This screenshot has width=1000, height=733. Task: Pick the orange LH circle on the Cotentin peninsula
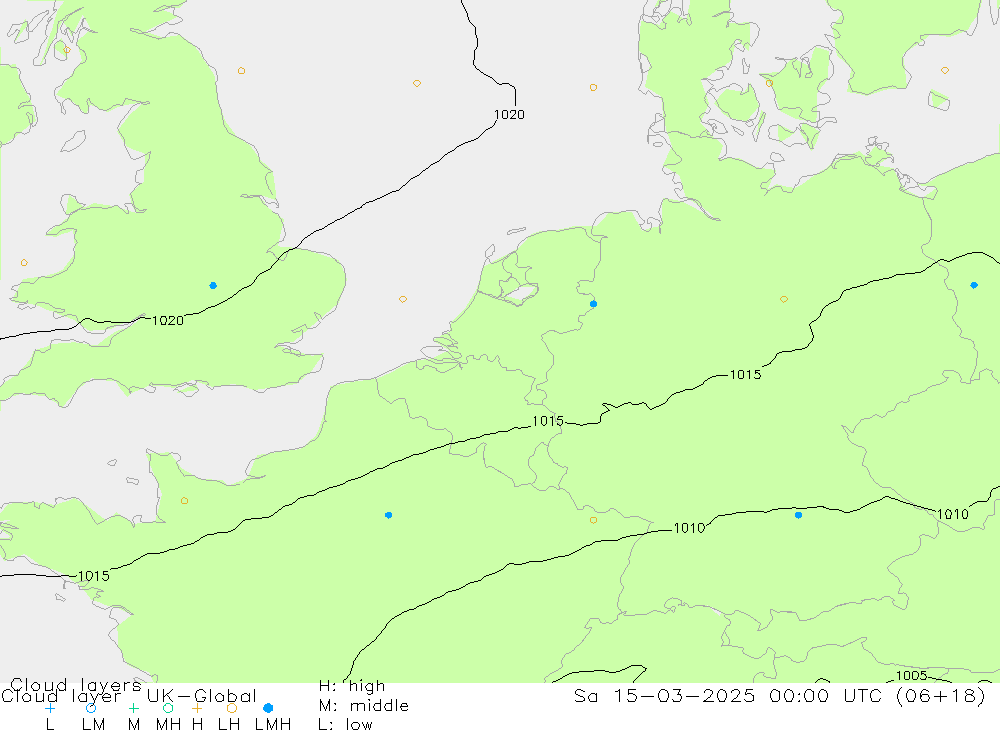pyautogui.click(x=184, y=501)
